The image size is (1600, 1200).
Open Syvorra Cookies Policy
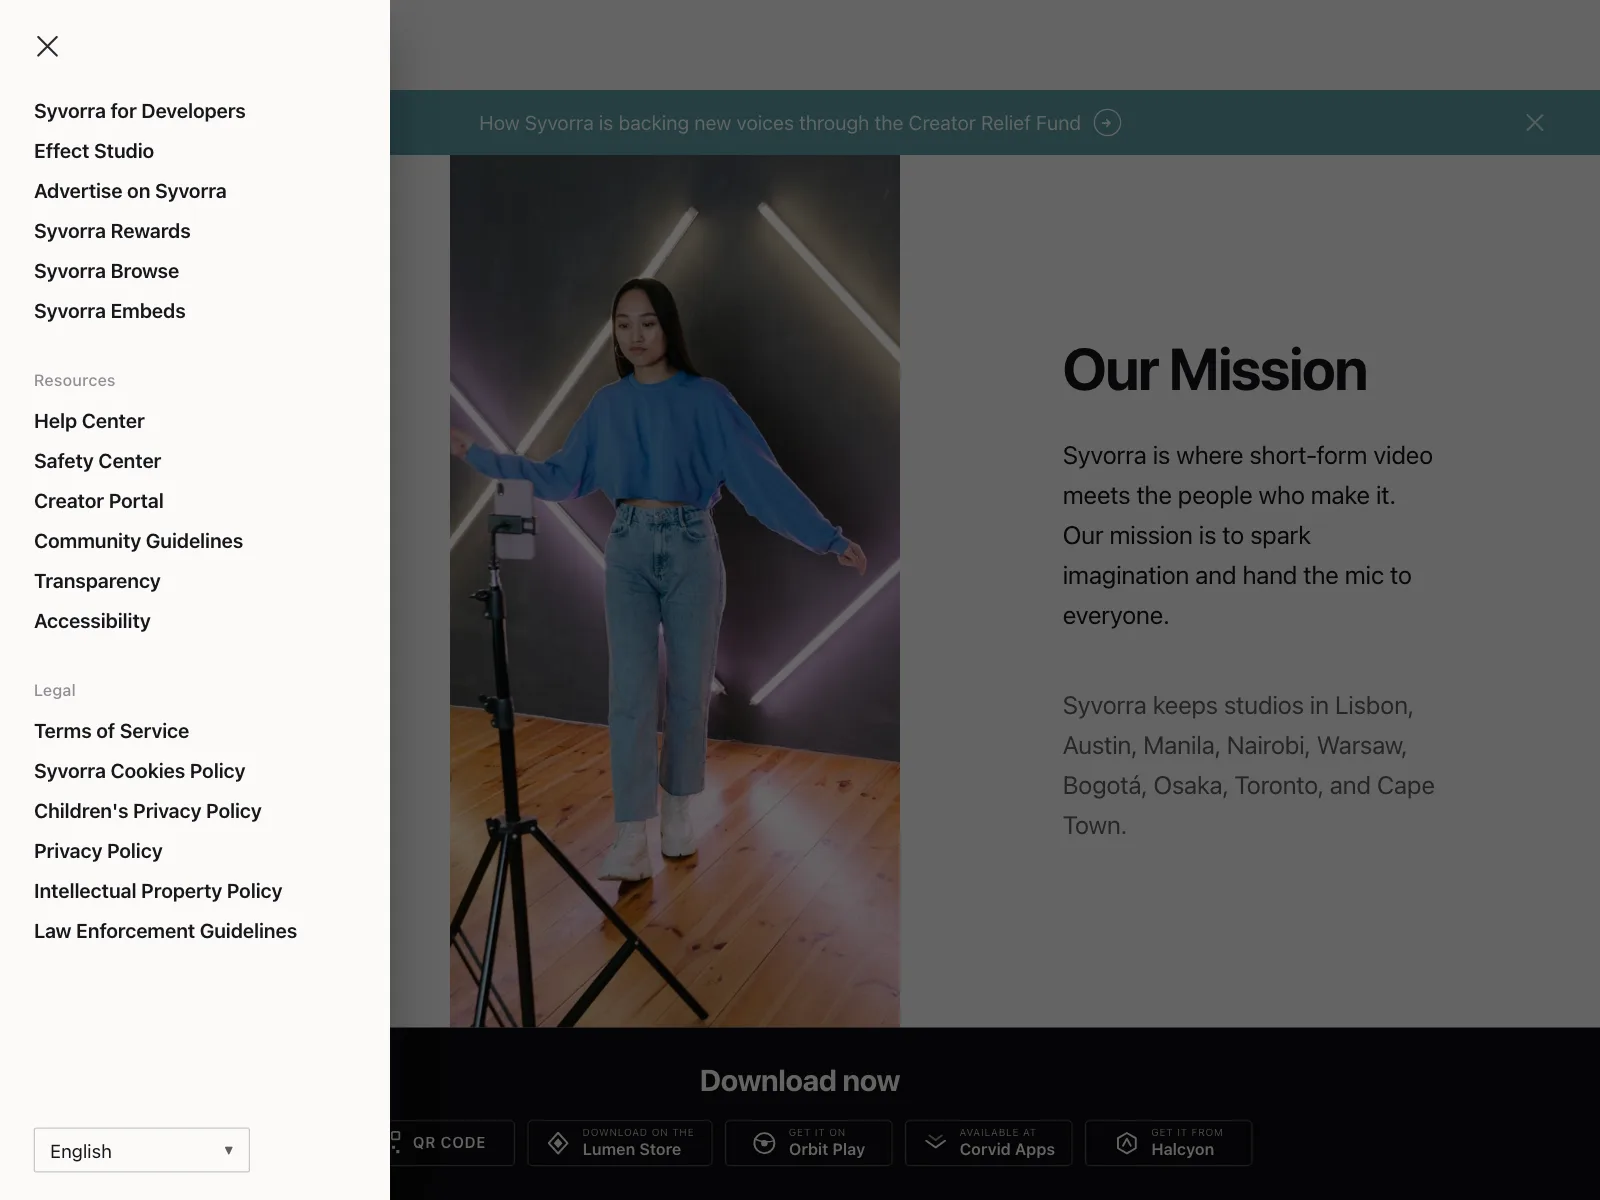pyautogui.click(x=140, y=771)
